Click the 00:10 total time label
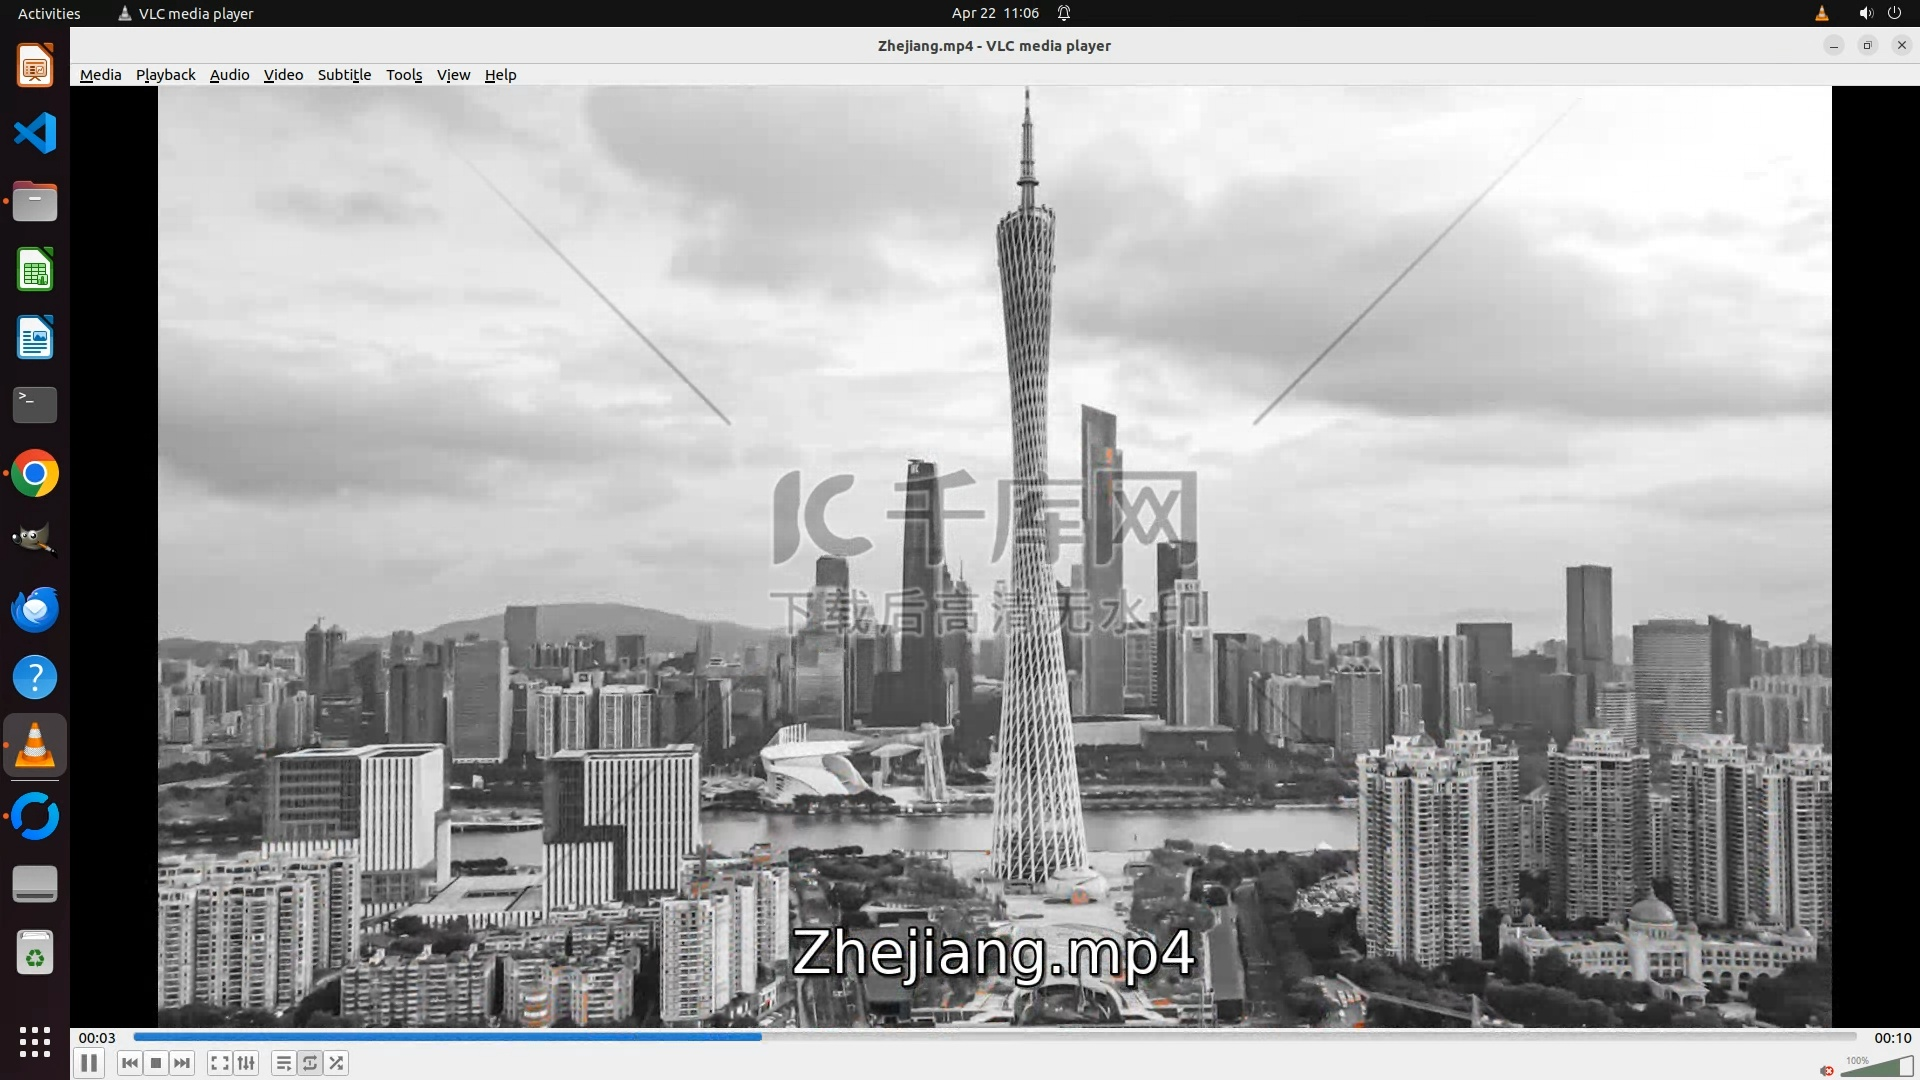The height and width of the screenshot is (1080, 1920). 1891,1038
